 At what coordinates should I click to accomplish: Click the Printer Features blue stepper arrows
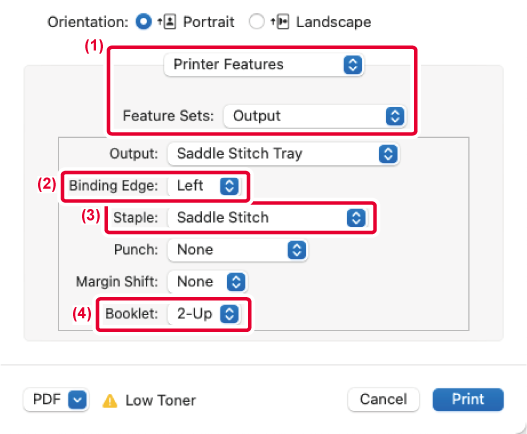(353, 65)
